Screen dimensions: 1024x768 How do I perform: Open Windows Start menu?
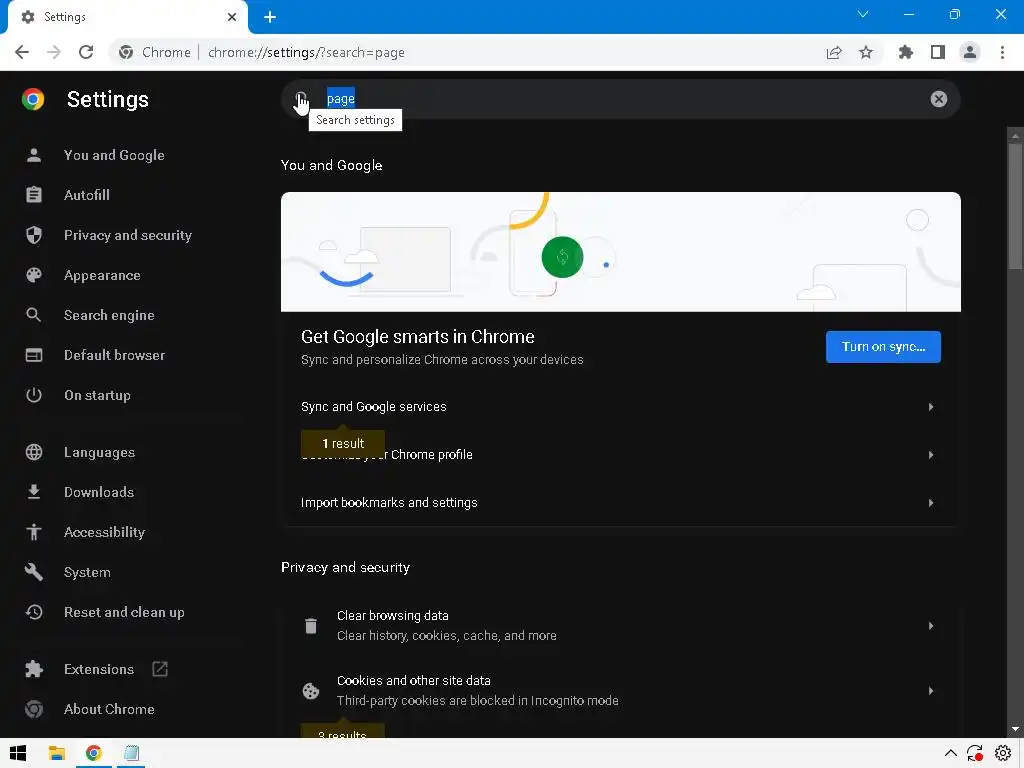point(18,753)
